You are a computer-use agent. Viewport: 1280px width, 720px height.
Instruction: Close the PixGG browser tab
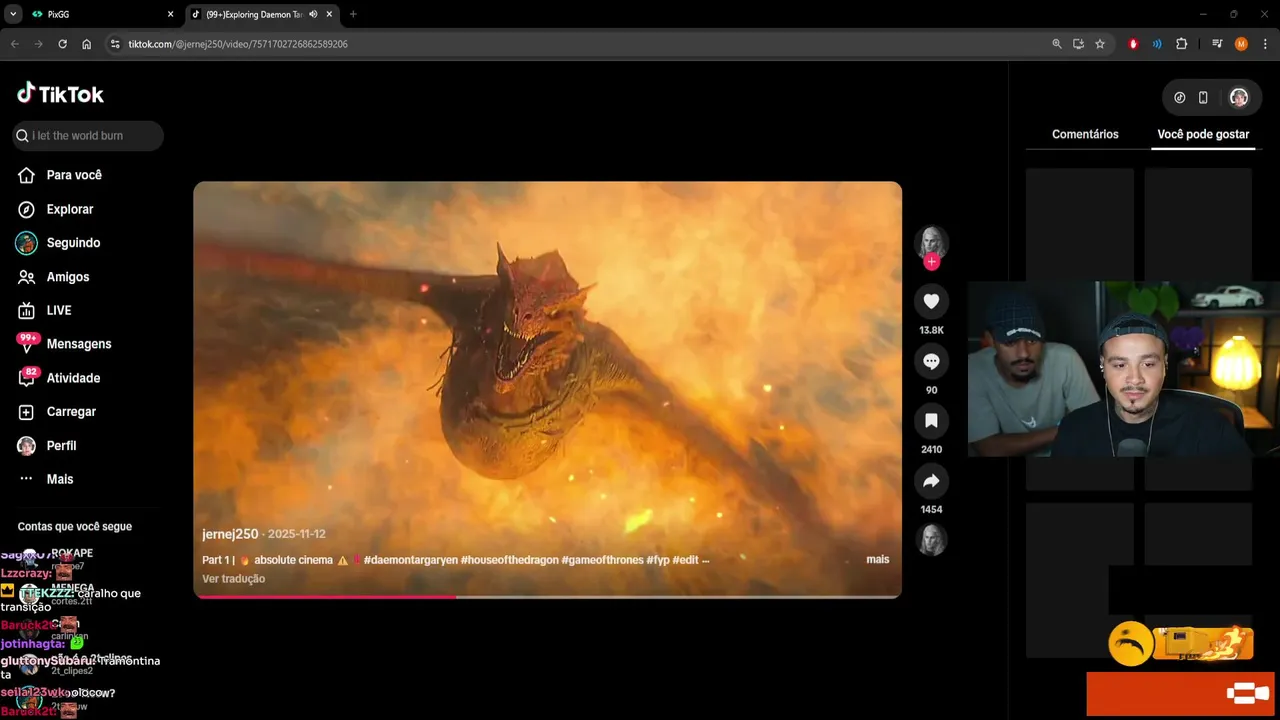pyautogui.click(x=170, y=14)
